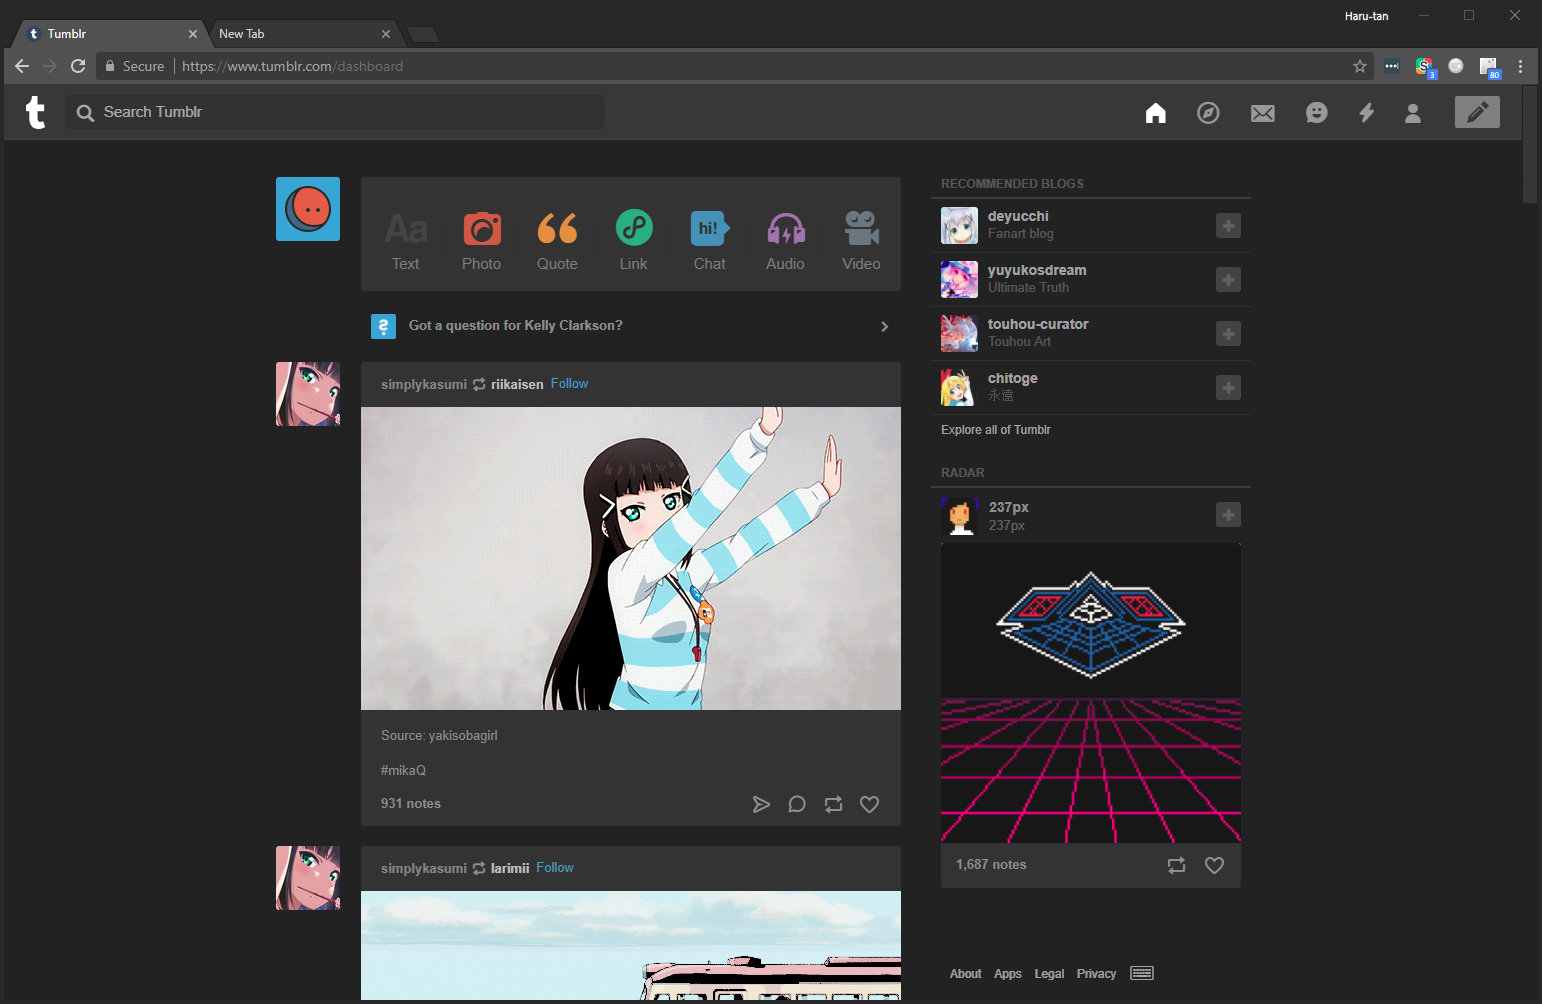Image resolution: width=1542 pixels, height=1004 pixels.
Task: Reblog the 931 notes post
Action: point(833,804)
